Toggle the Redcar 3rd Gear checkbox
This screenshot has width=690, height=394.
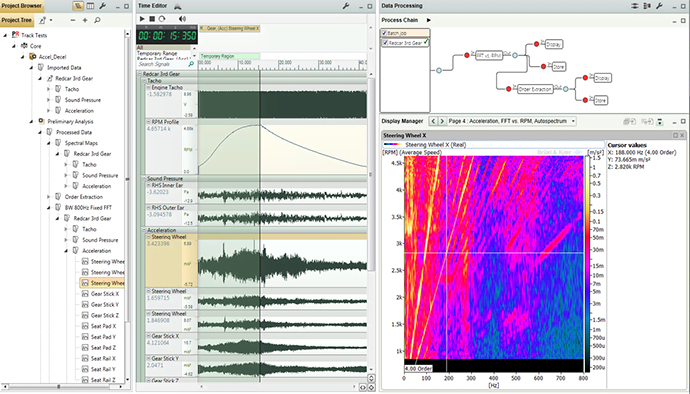click(385, 43)
